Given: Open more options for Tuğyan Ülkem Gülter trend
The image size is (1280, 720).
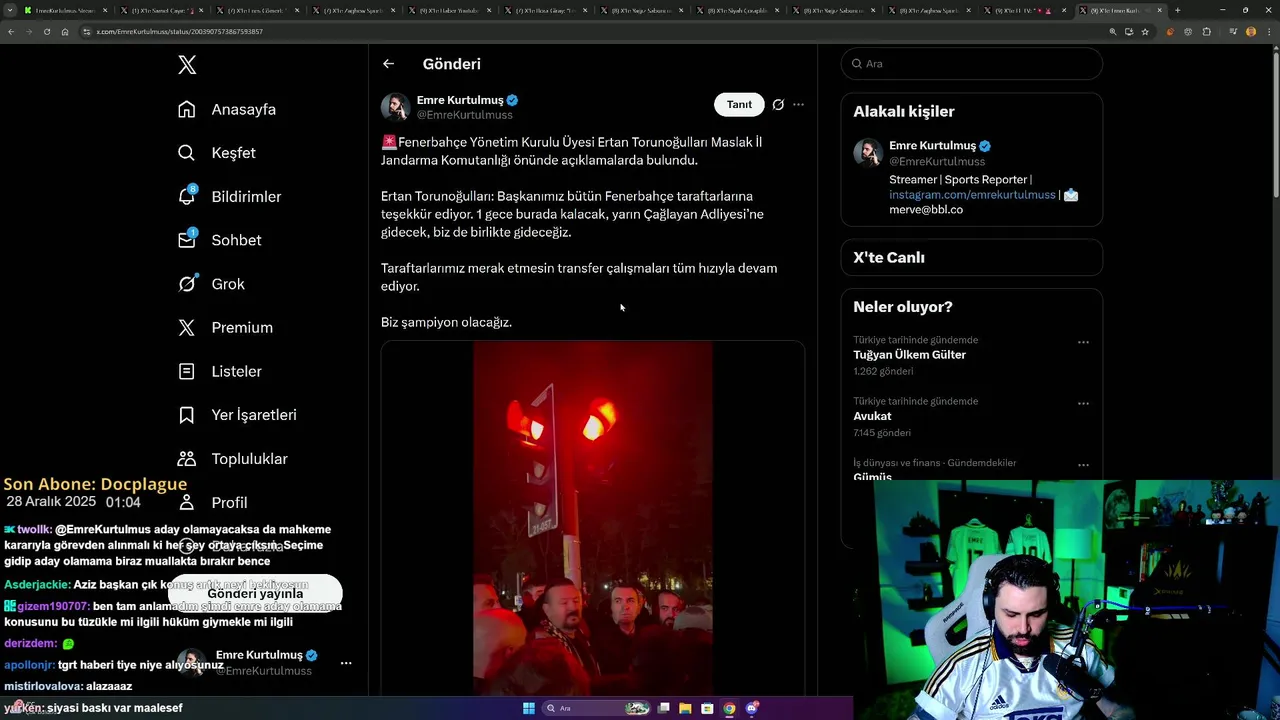Looking at the screenshot, I should [x=1083, y=342].
